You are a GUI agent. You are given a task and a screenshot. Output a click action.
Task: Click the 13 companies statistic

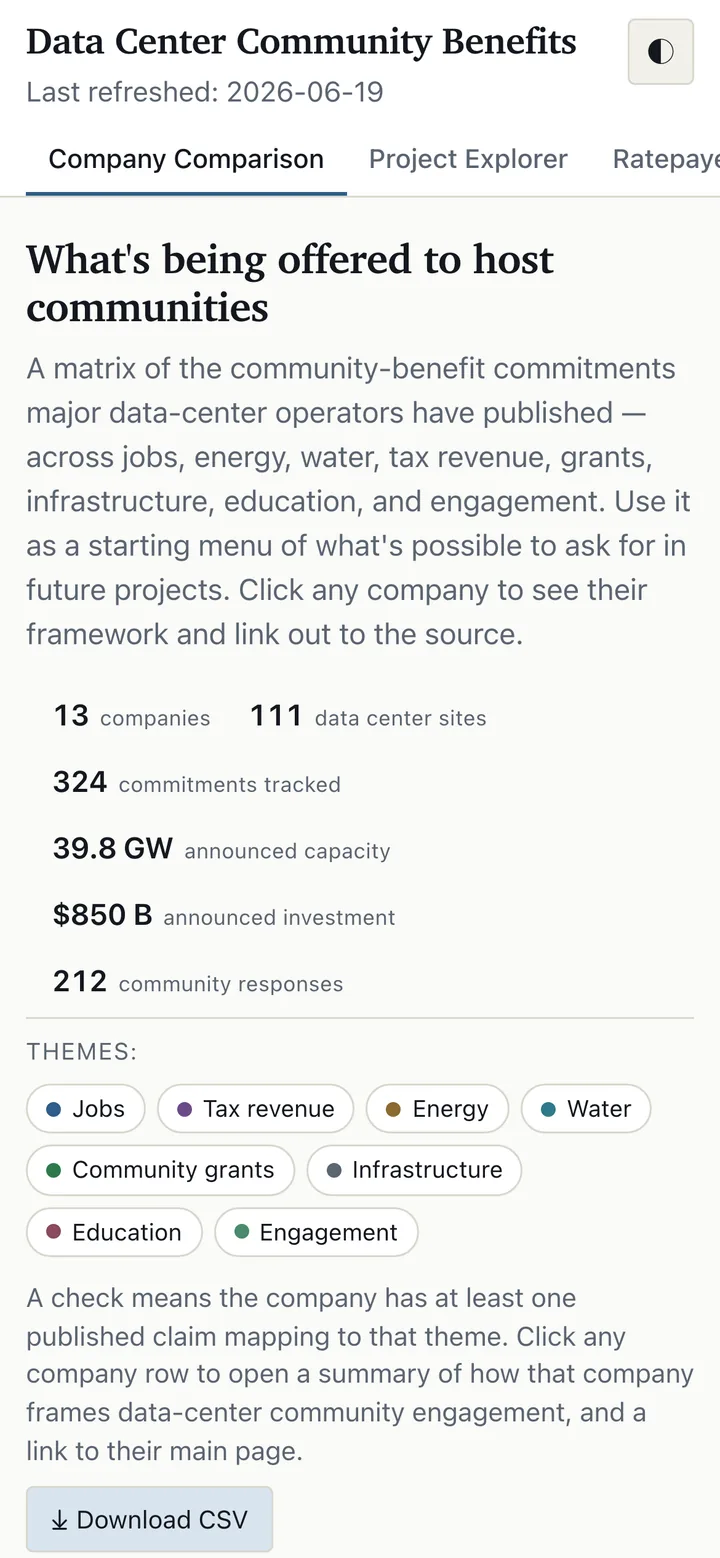(132, 716)
